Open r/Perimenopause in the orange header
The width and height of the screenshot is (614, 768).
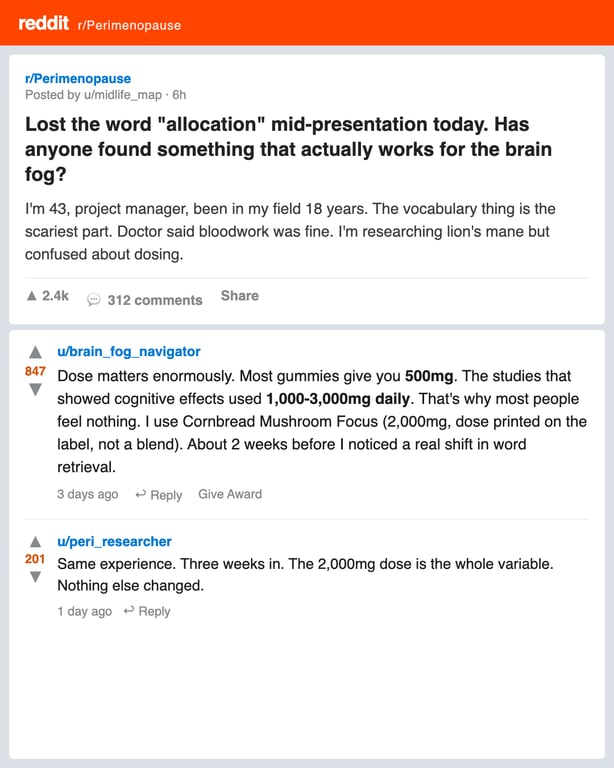(x=129, y=25)
